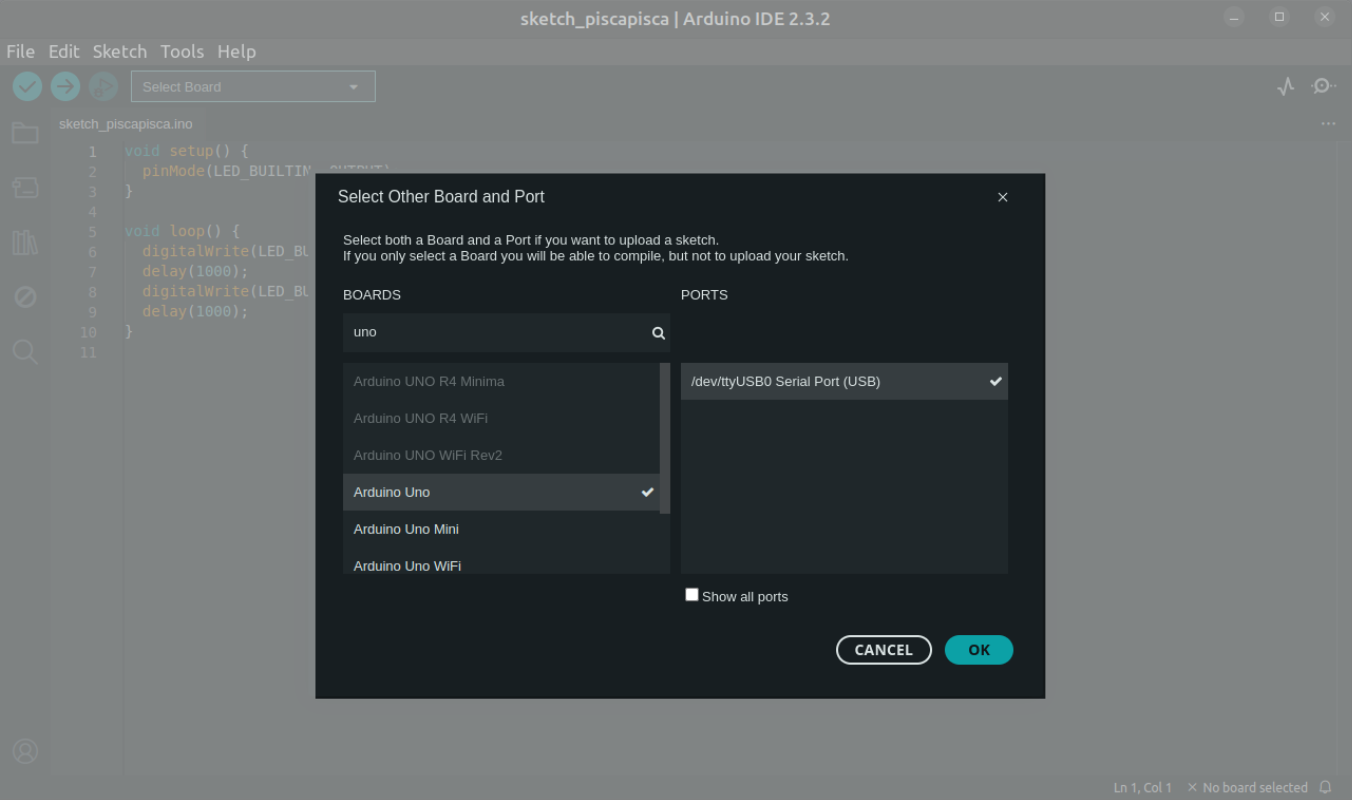This screenshot has width=1352, height=800.
Task: Open the Sketch menu
Action: coord(120,52)
